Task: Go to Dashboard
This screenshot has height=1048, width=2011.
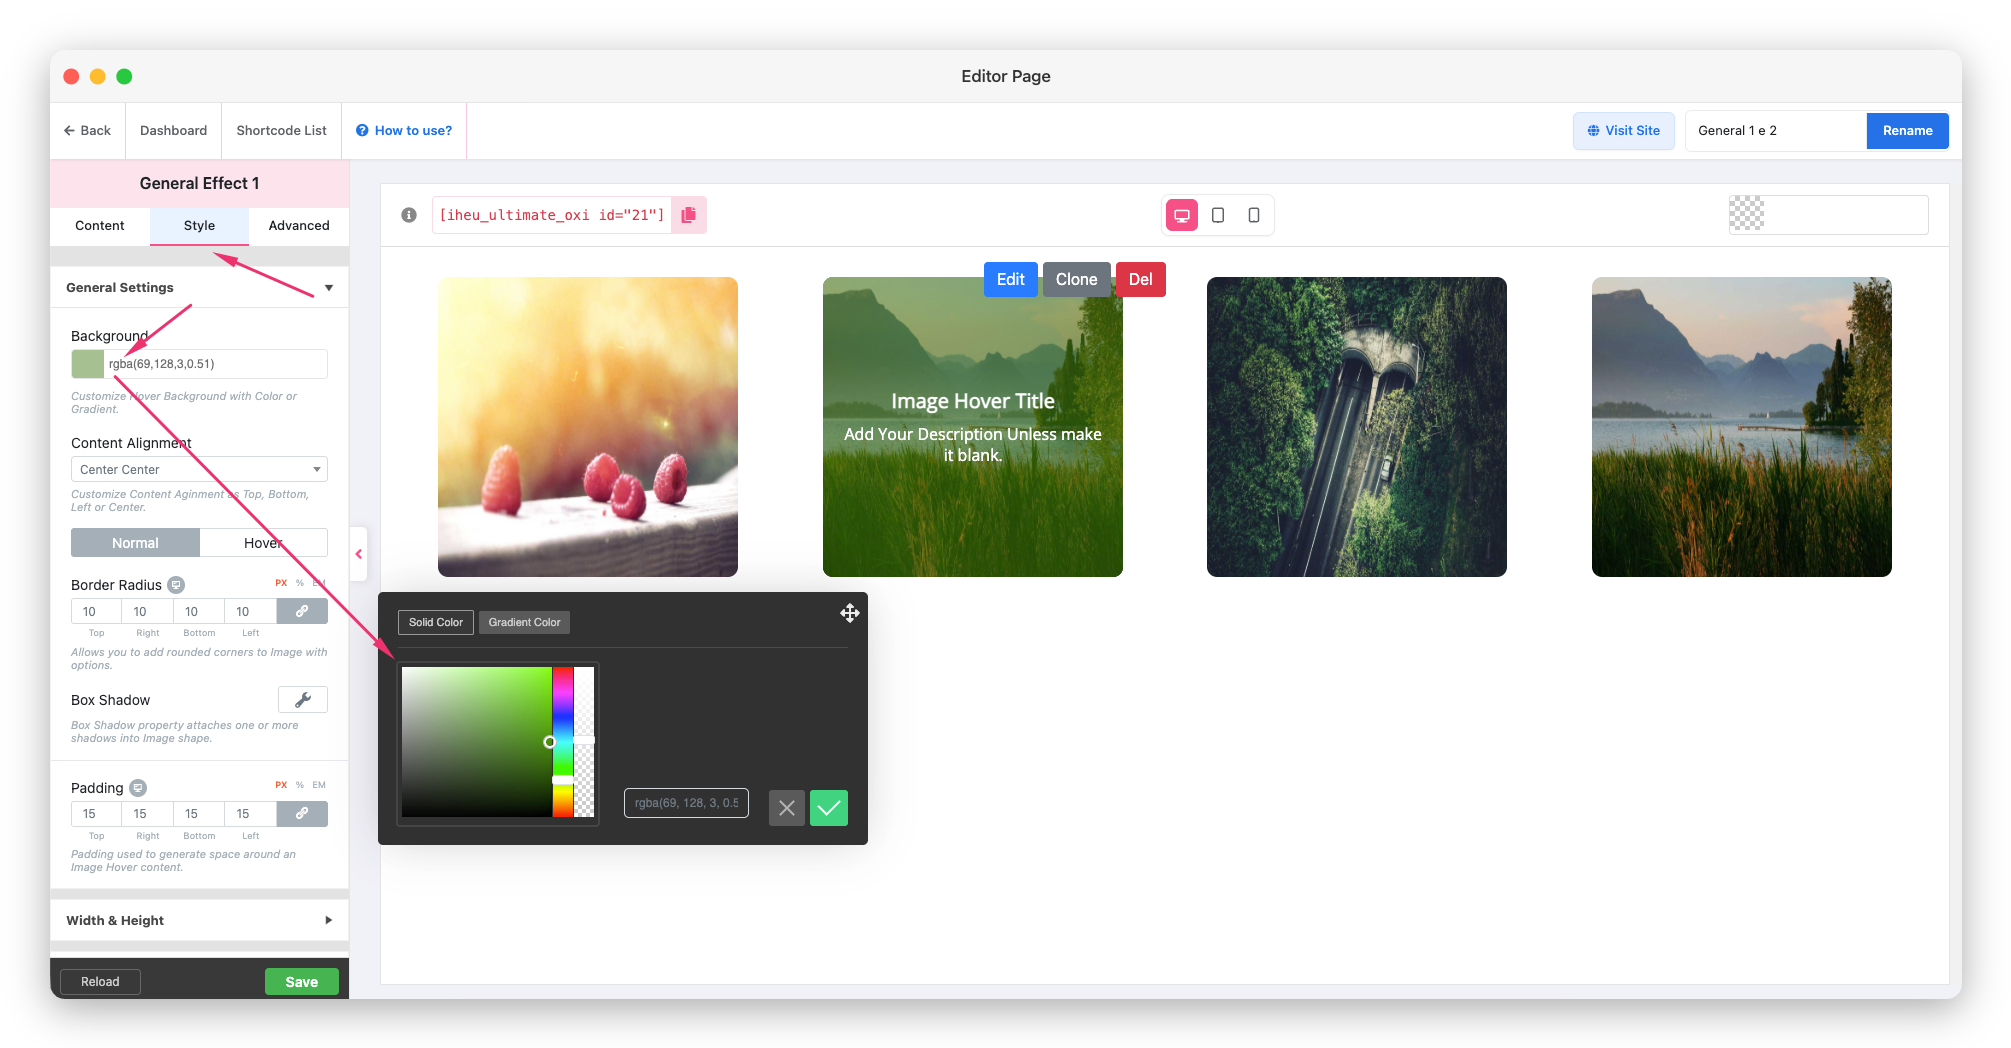Action: click(174, 131)
